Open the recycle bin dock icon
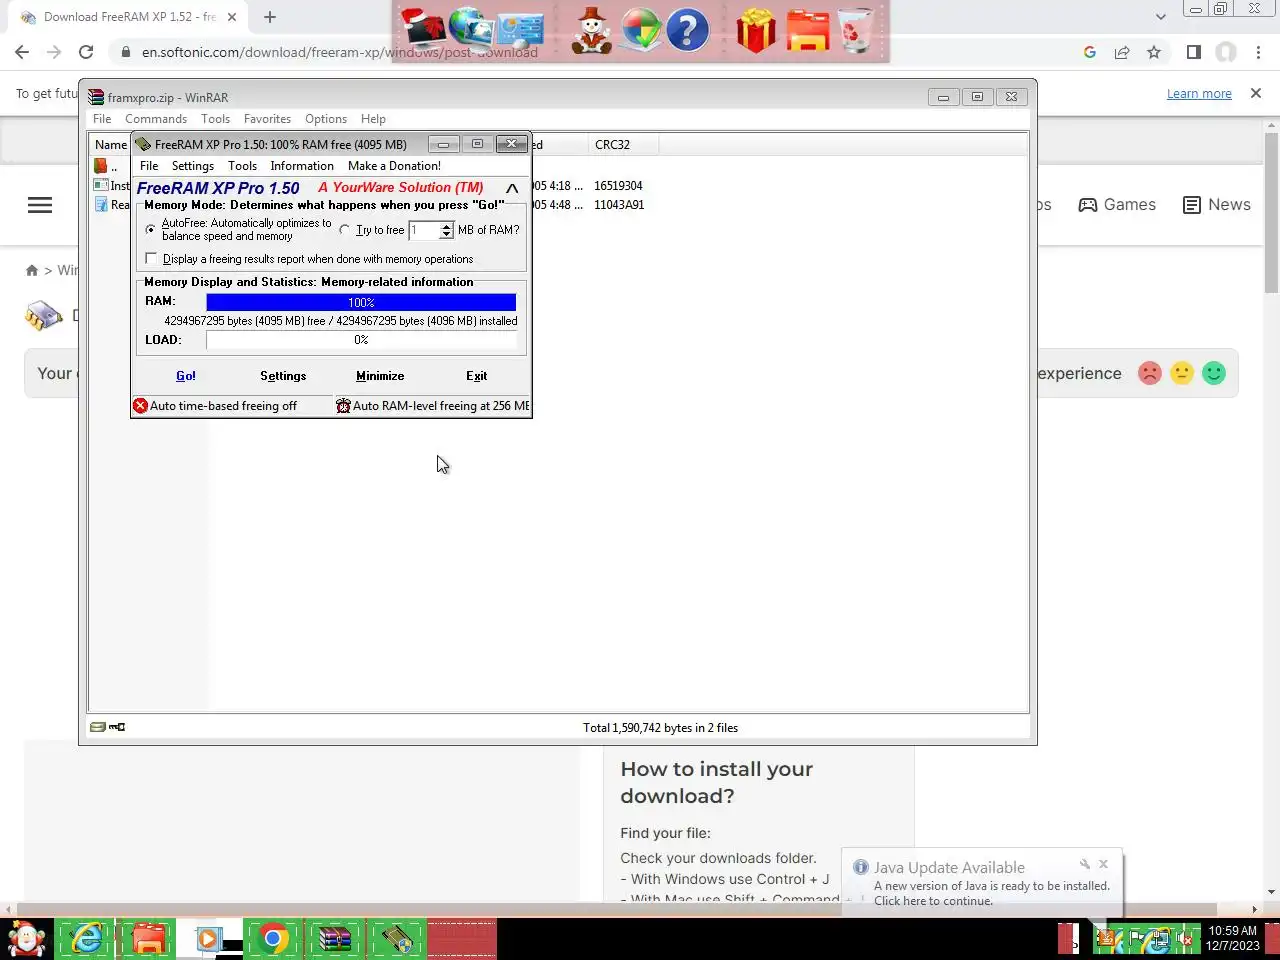1280x960 pixels. [x=855, y=30]
